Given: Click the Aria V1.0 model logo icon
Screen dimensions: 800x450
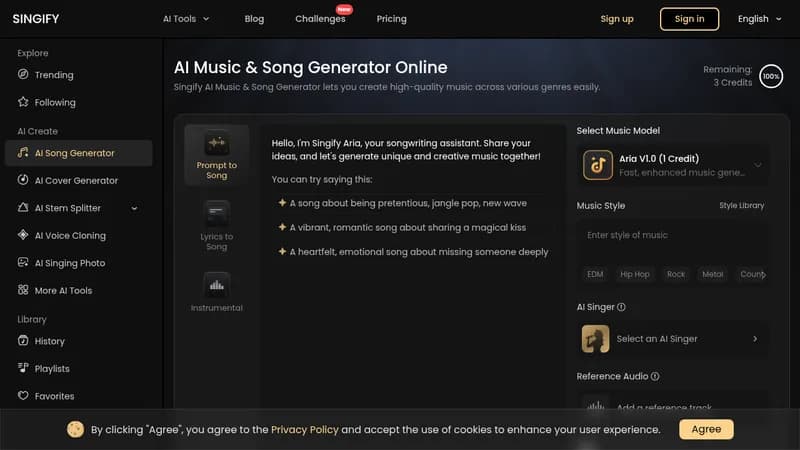Looking at the screenshot, I should [598, 165].
